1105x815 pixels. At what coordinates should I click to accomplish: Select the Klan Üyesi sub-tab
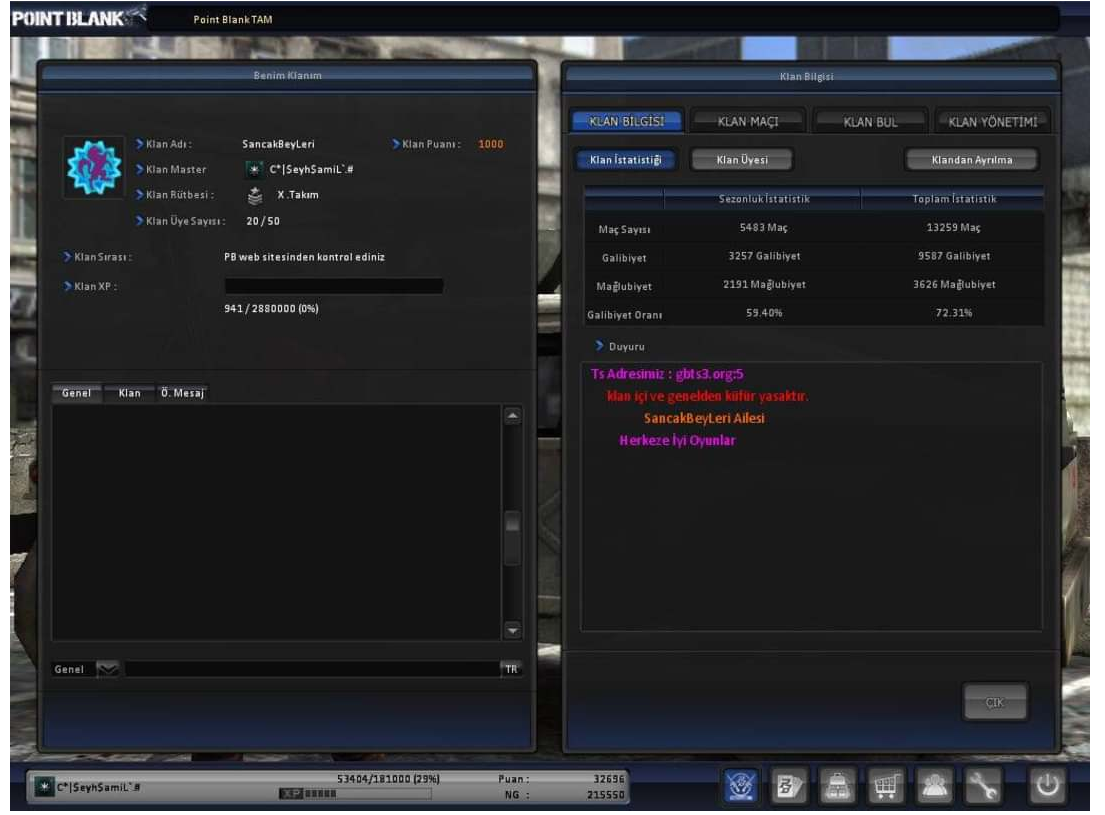pyautogui.click(x=742, y=160)
